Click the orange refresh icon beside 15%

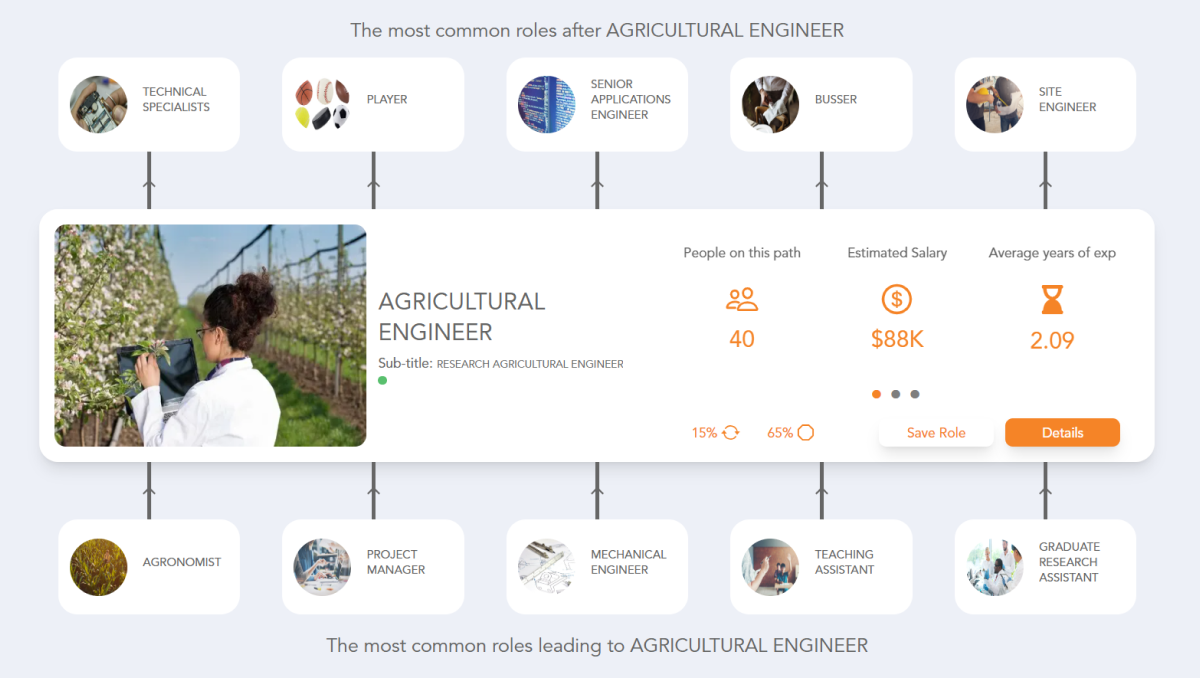(729, 432)
